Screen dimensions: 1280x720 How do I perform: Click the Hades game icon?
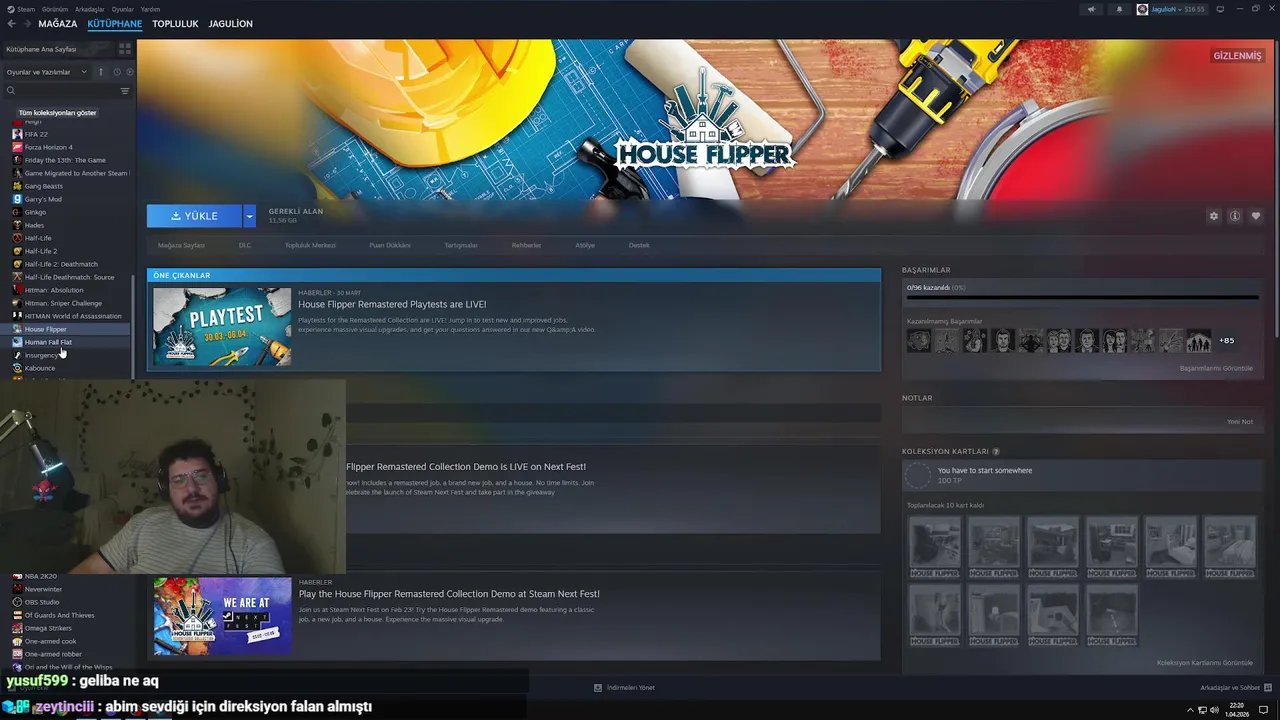17,225
